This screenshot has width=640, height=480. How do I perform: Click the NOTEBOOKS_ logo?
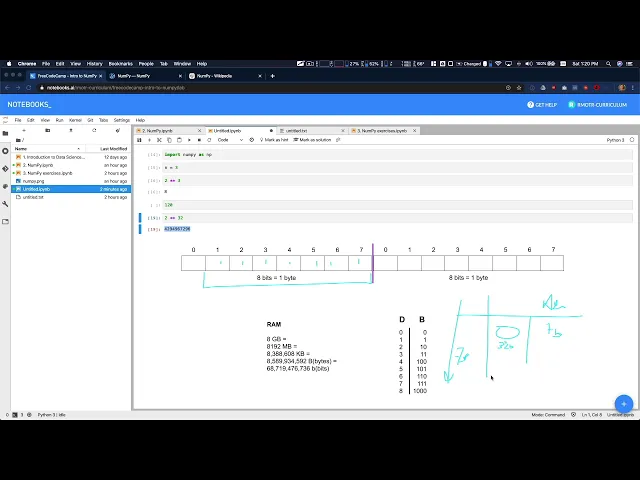[29, 105]
